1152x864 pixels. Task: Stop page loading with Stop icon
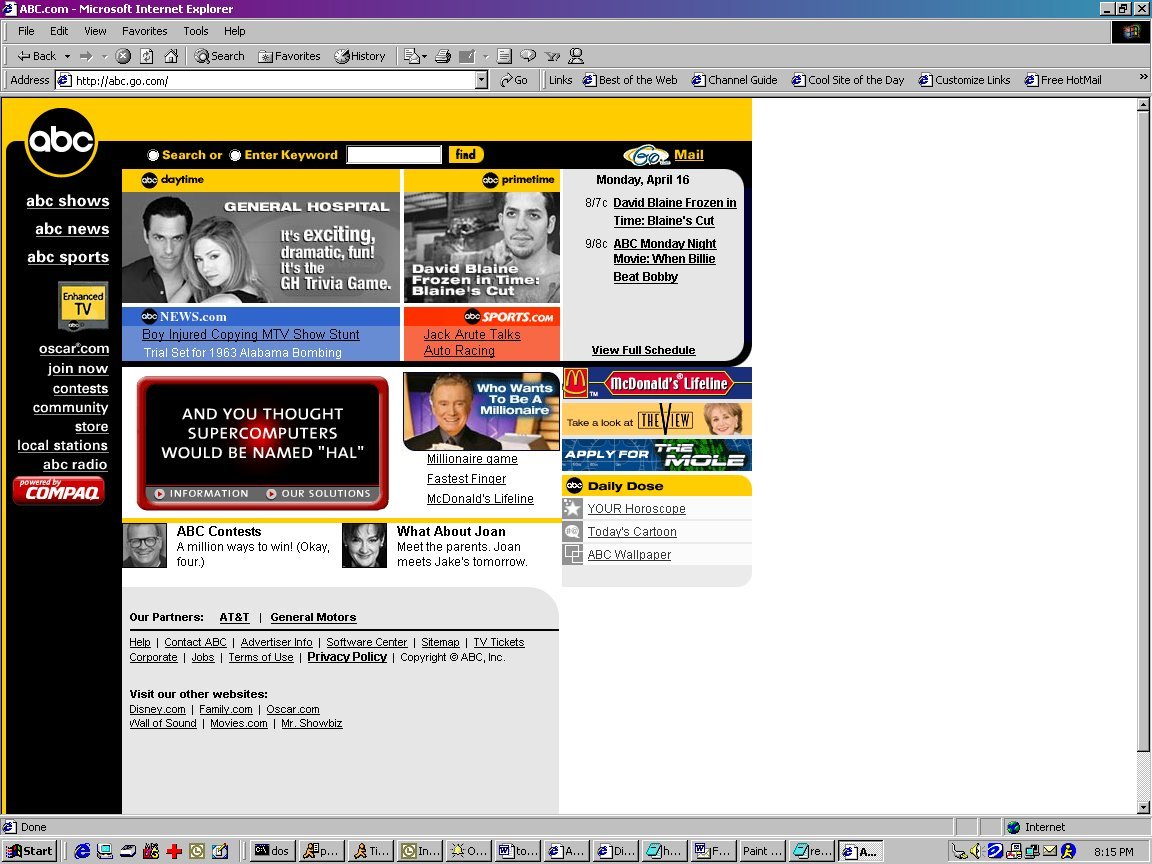point(123,56)
